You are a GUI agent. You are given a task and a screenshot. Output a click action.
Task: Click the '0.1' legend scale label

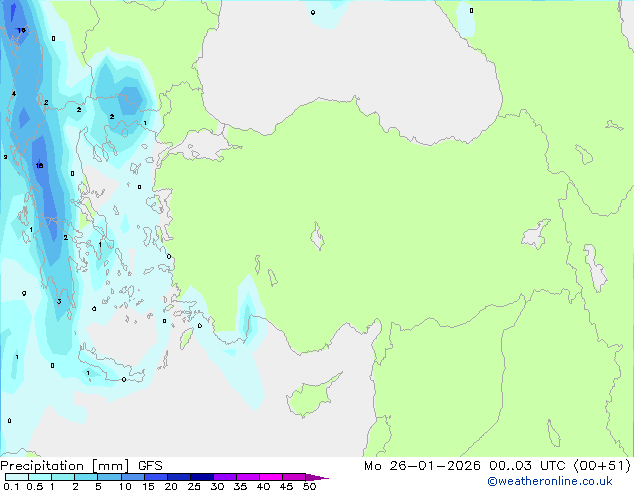(11, 486)
